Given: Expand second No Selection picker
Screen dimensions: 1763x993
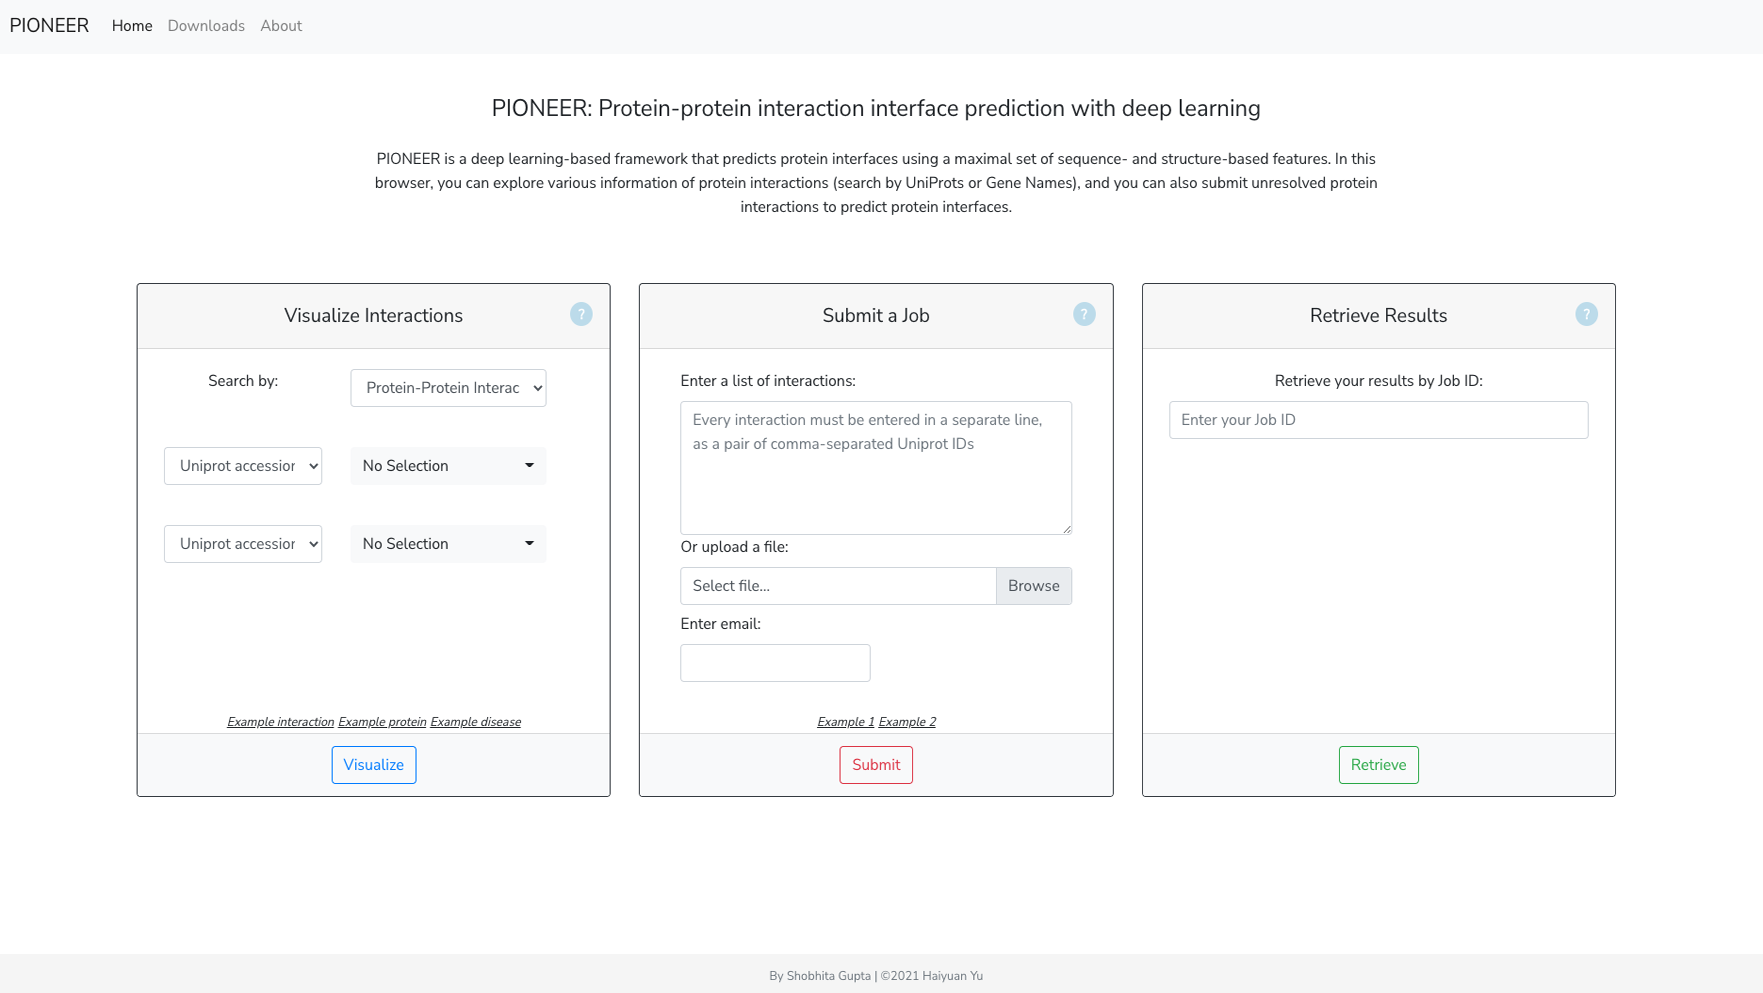Looking at the screenshot, I should click(x=448, y=544).
